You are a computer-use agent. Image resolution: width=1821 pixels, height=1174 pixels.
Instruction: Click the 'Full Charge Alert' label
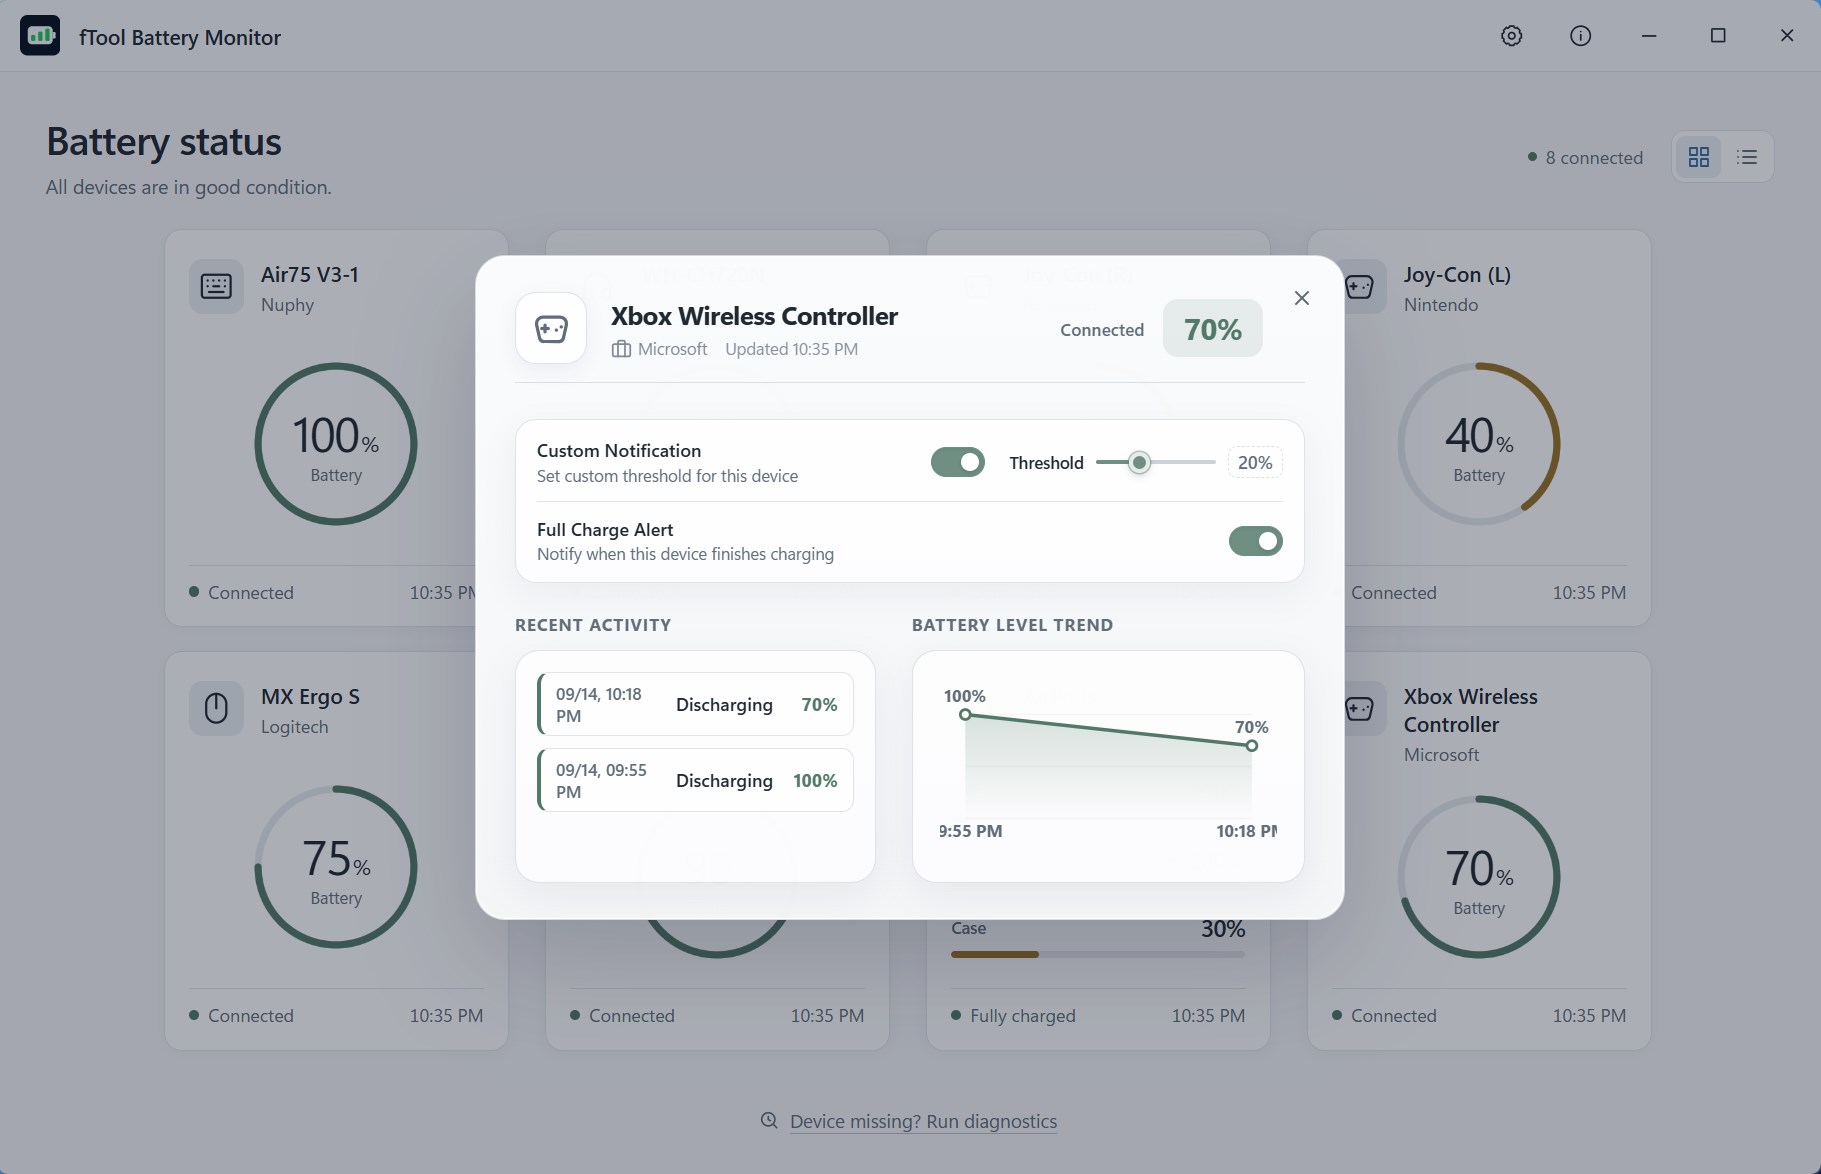[605, 529]
